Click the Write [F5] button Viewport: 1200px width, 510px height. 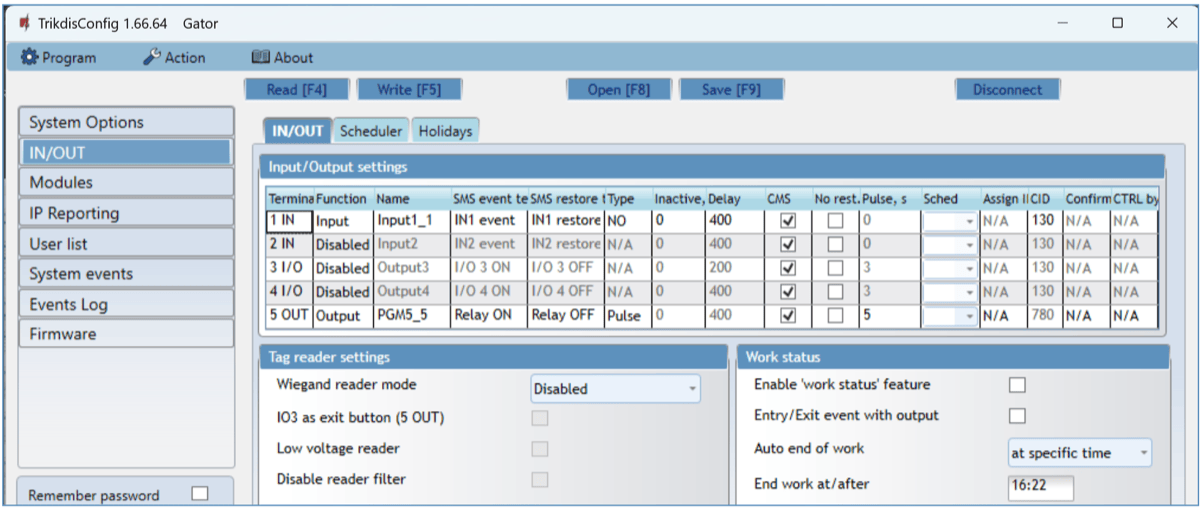coord(408,90)
